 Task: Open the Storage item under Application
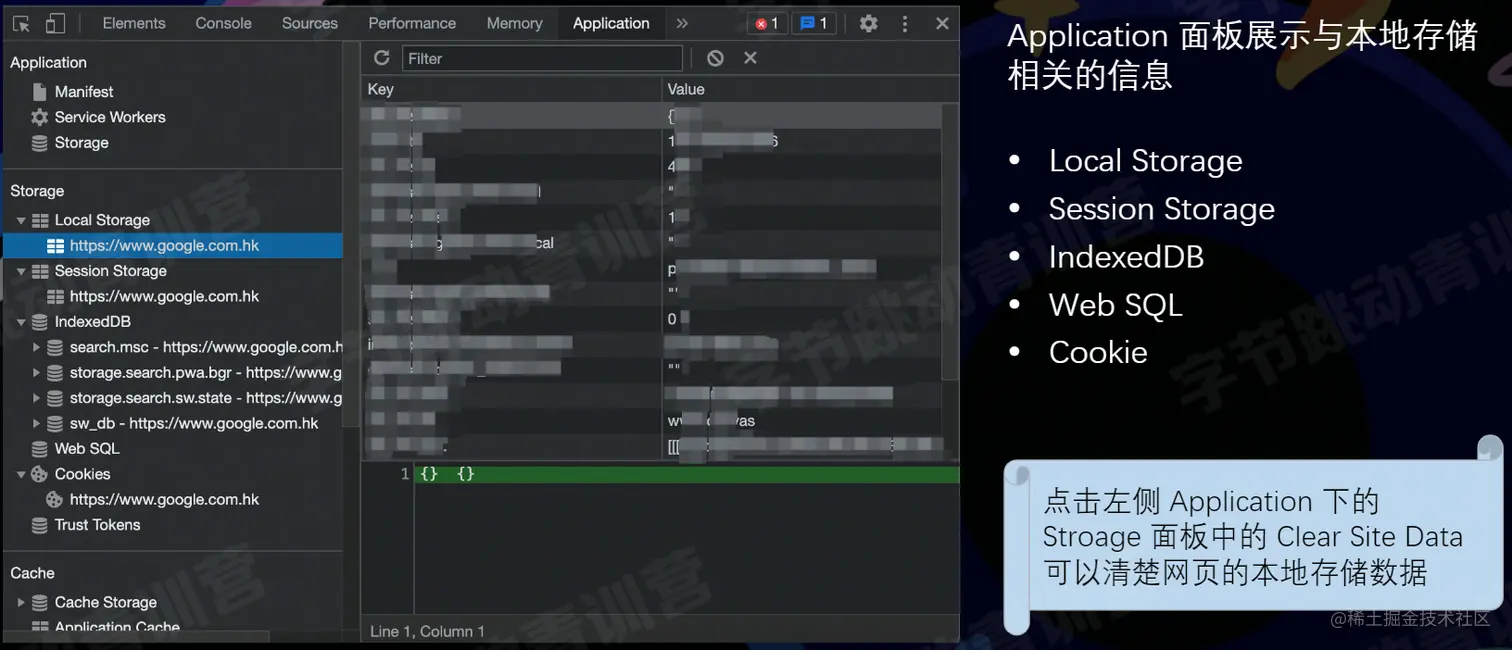[x=81, y=143]
